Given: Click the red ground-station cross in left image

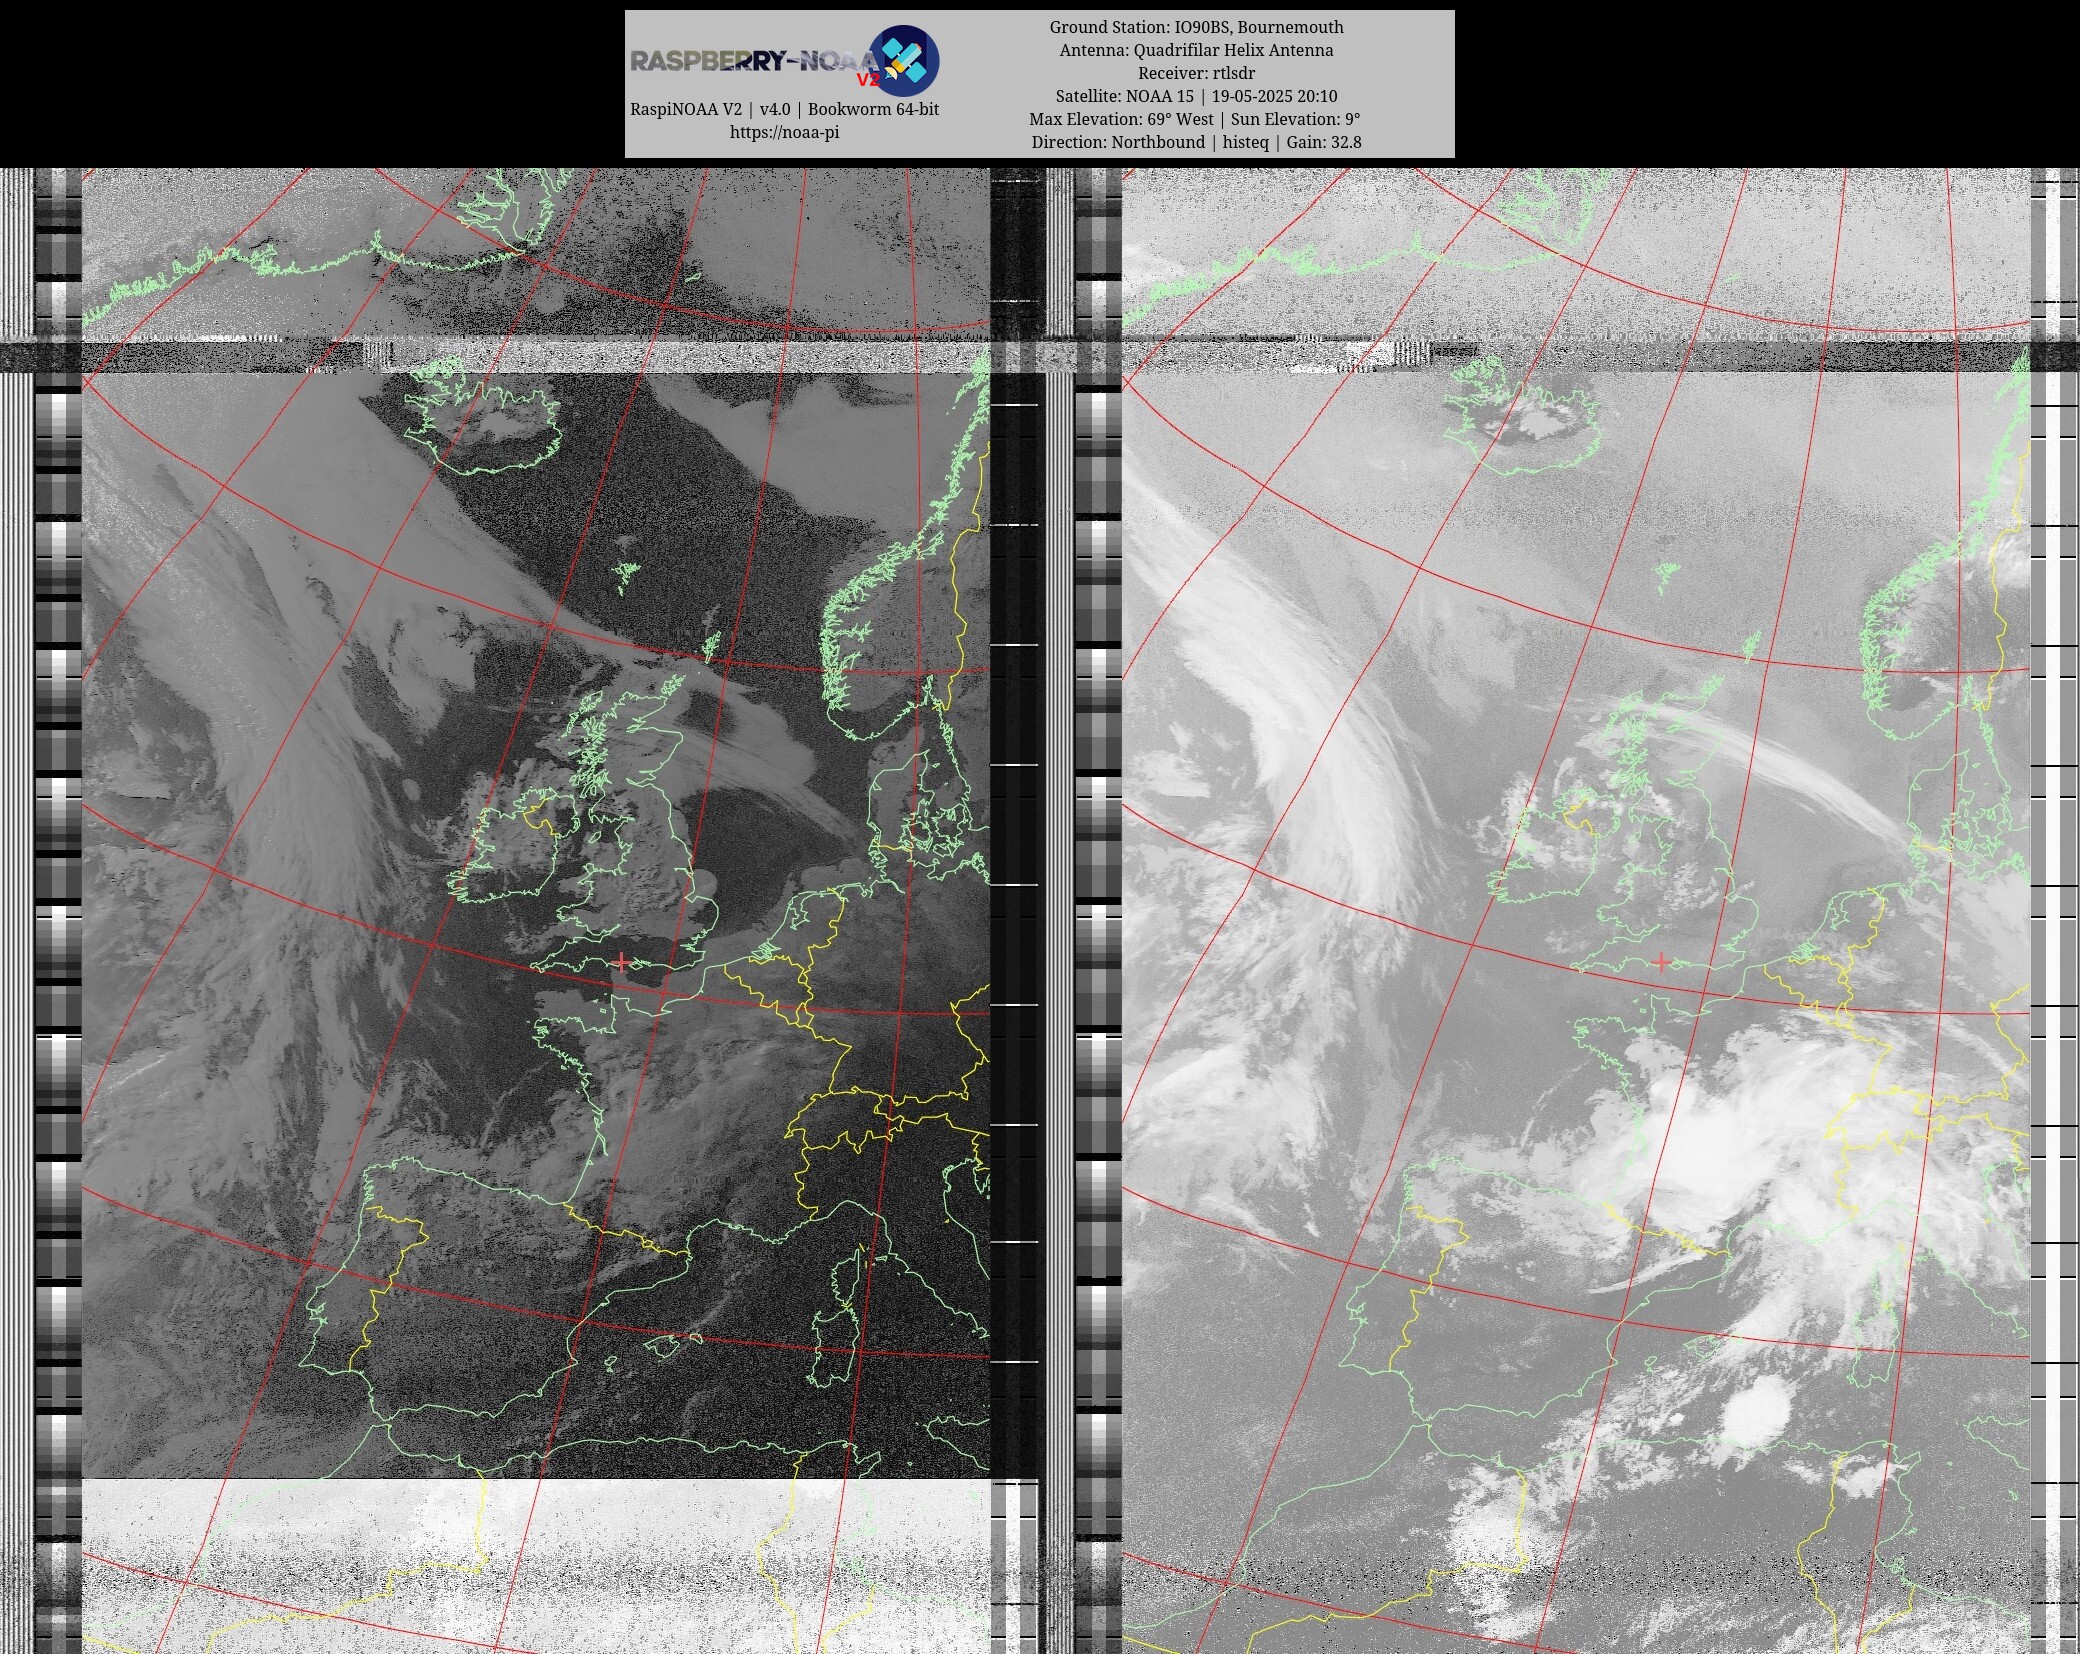Looking at the screenshot, I should pyautogui.click(x=622, y=962).
